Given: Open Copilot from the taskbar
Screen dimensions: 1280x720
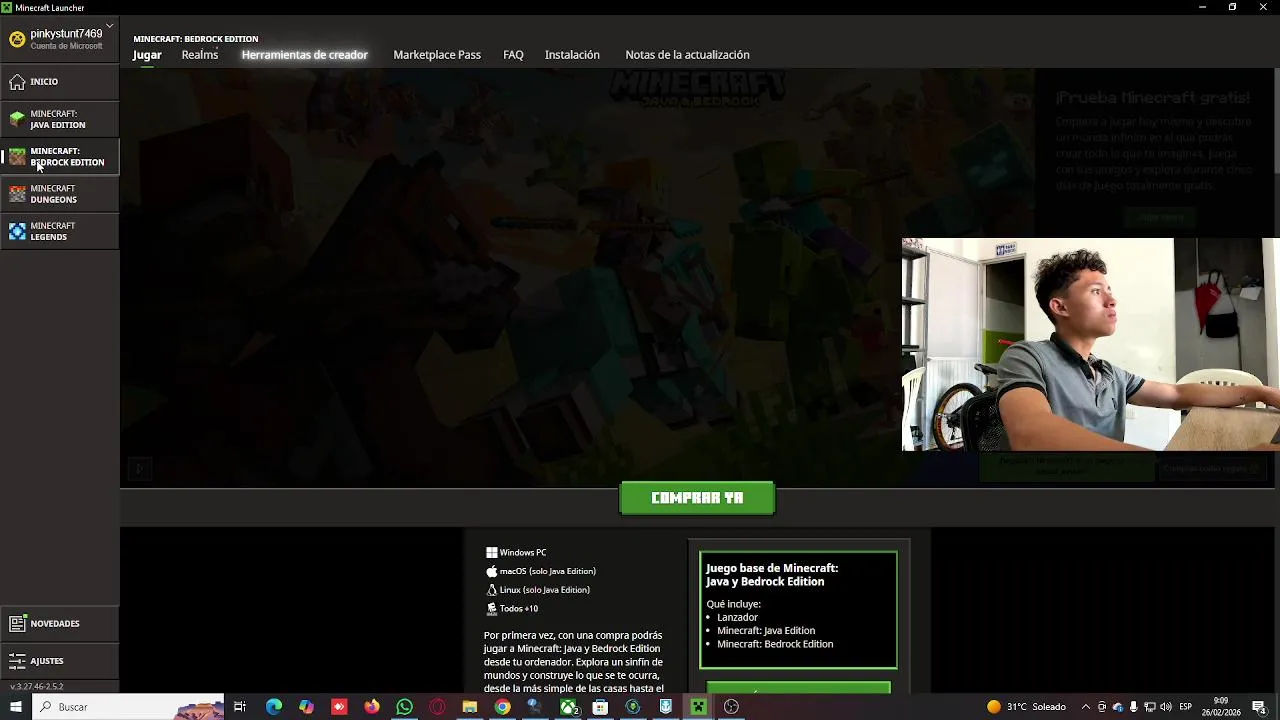Looking at the screenshot, I should point(306,707).
